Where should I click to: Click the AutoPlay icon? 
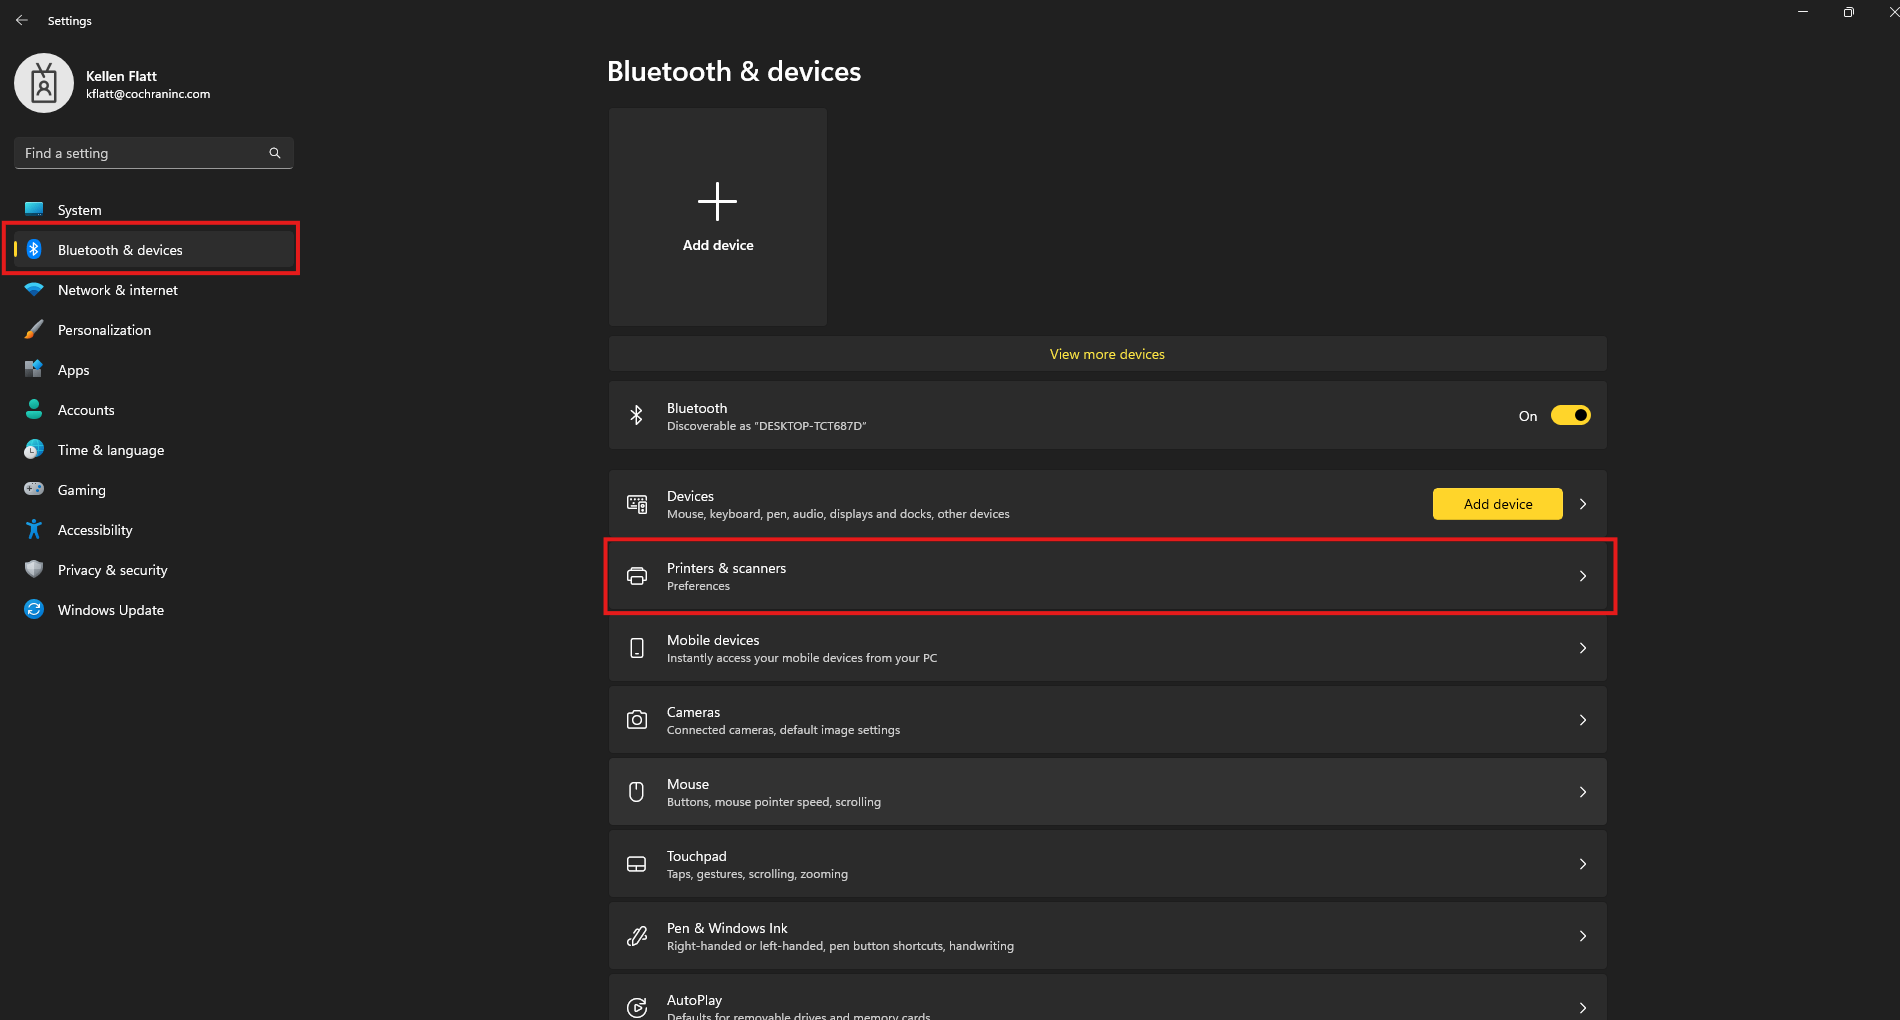coord(636,1007)
